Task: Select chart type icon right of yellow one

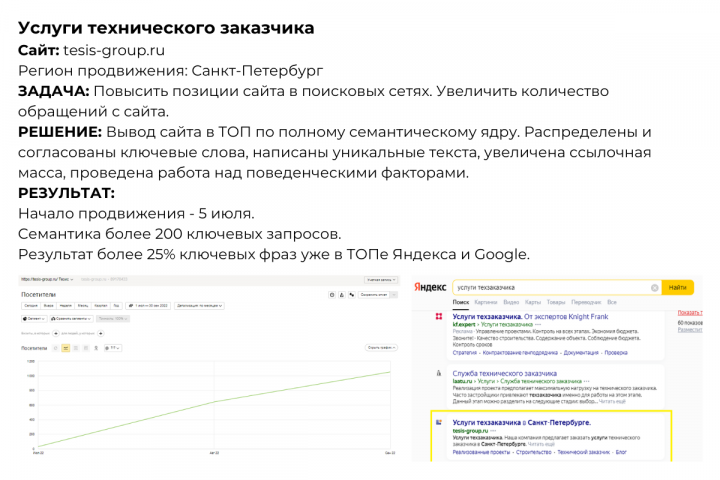Action: click(x=76, y=348)
